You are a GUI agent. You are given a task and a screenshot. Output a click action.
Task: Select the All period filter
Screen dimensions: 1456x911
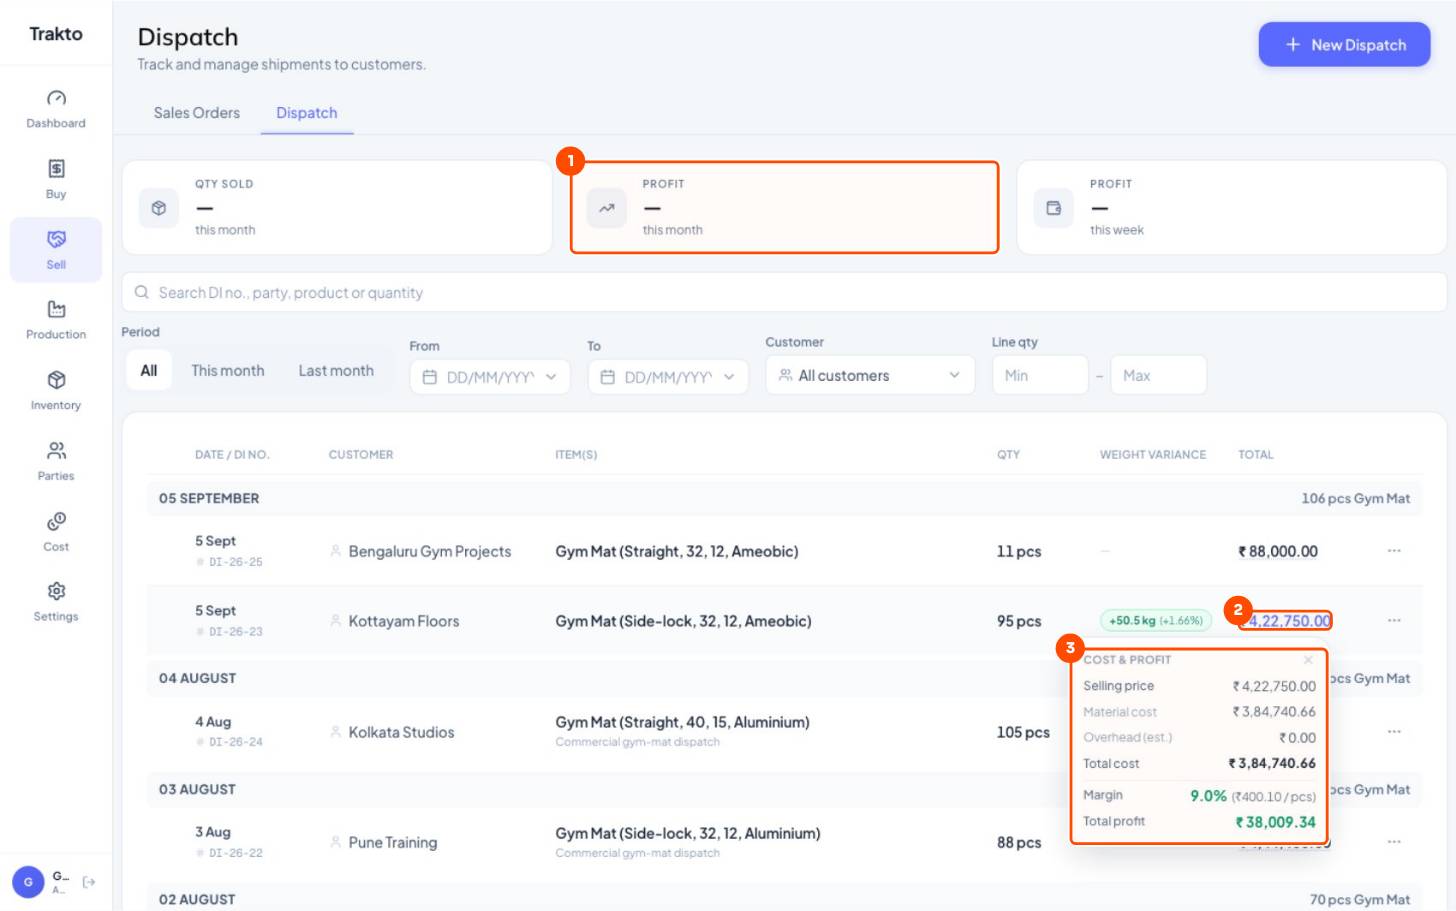(x=149, y=371)
